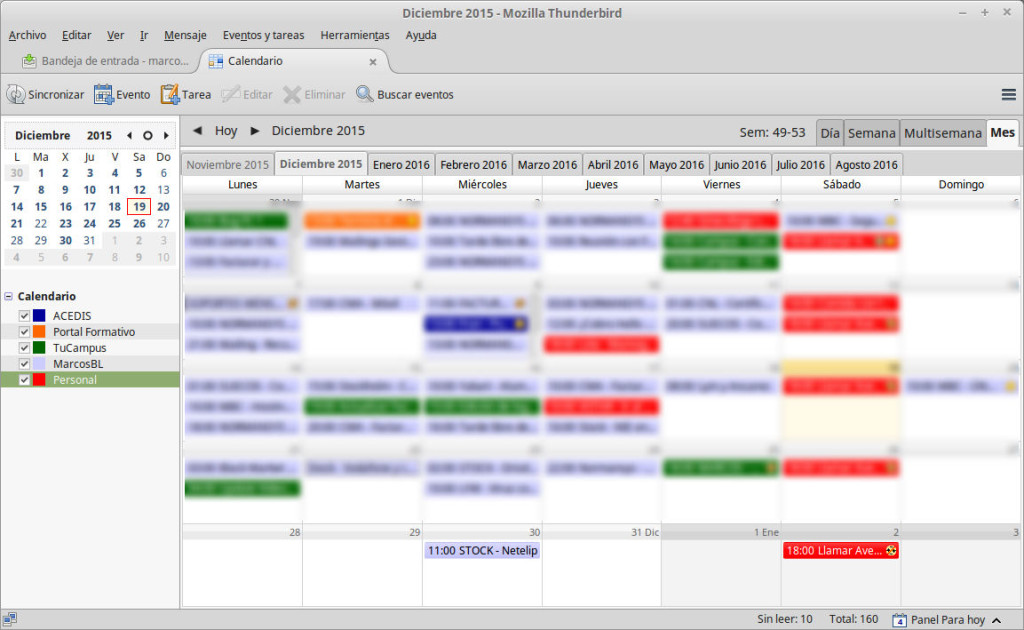Create a new event with Evento icon

(104, 95)
